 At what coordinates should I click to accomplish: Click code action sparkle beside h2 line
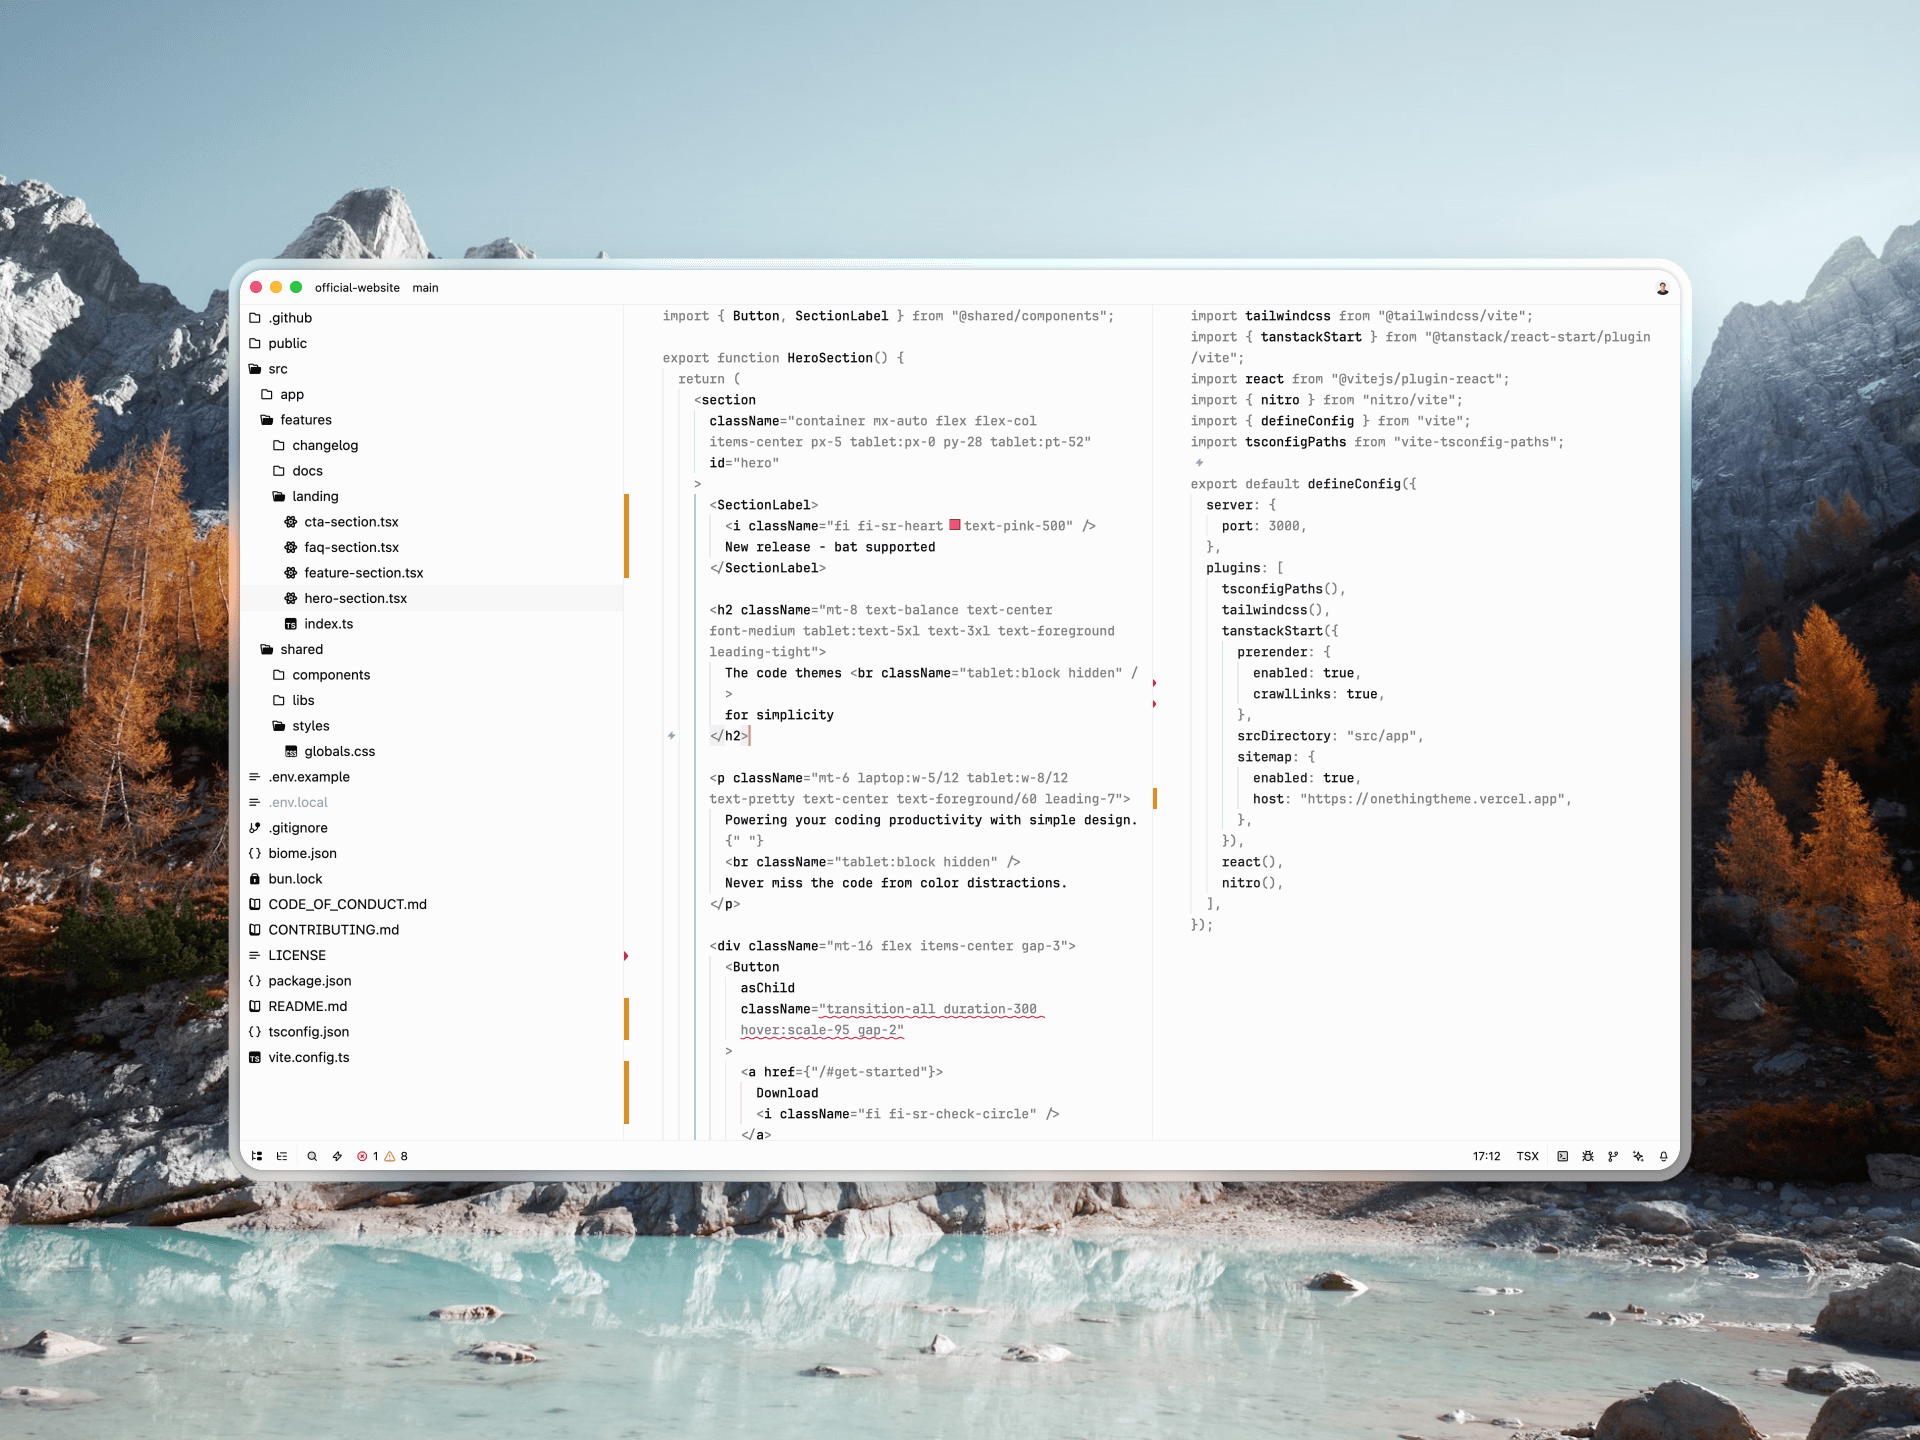pos(671,736)
